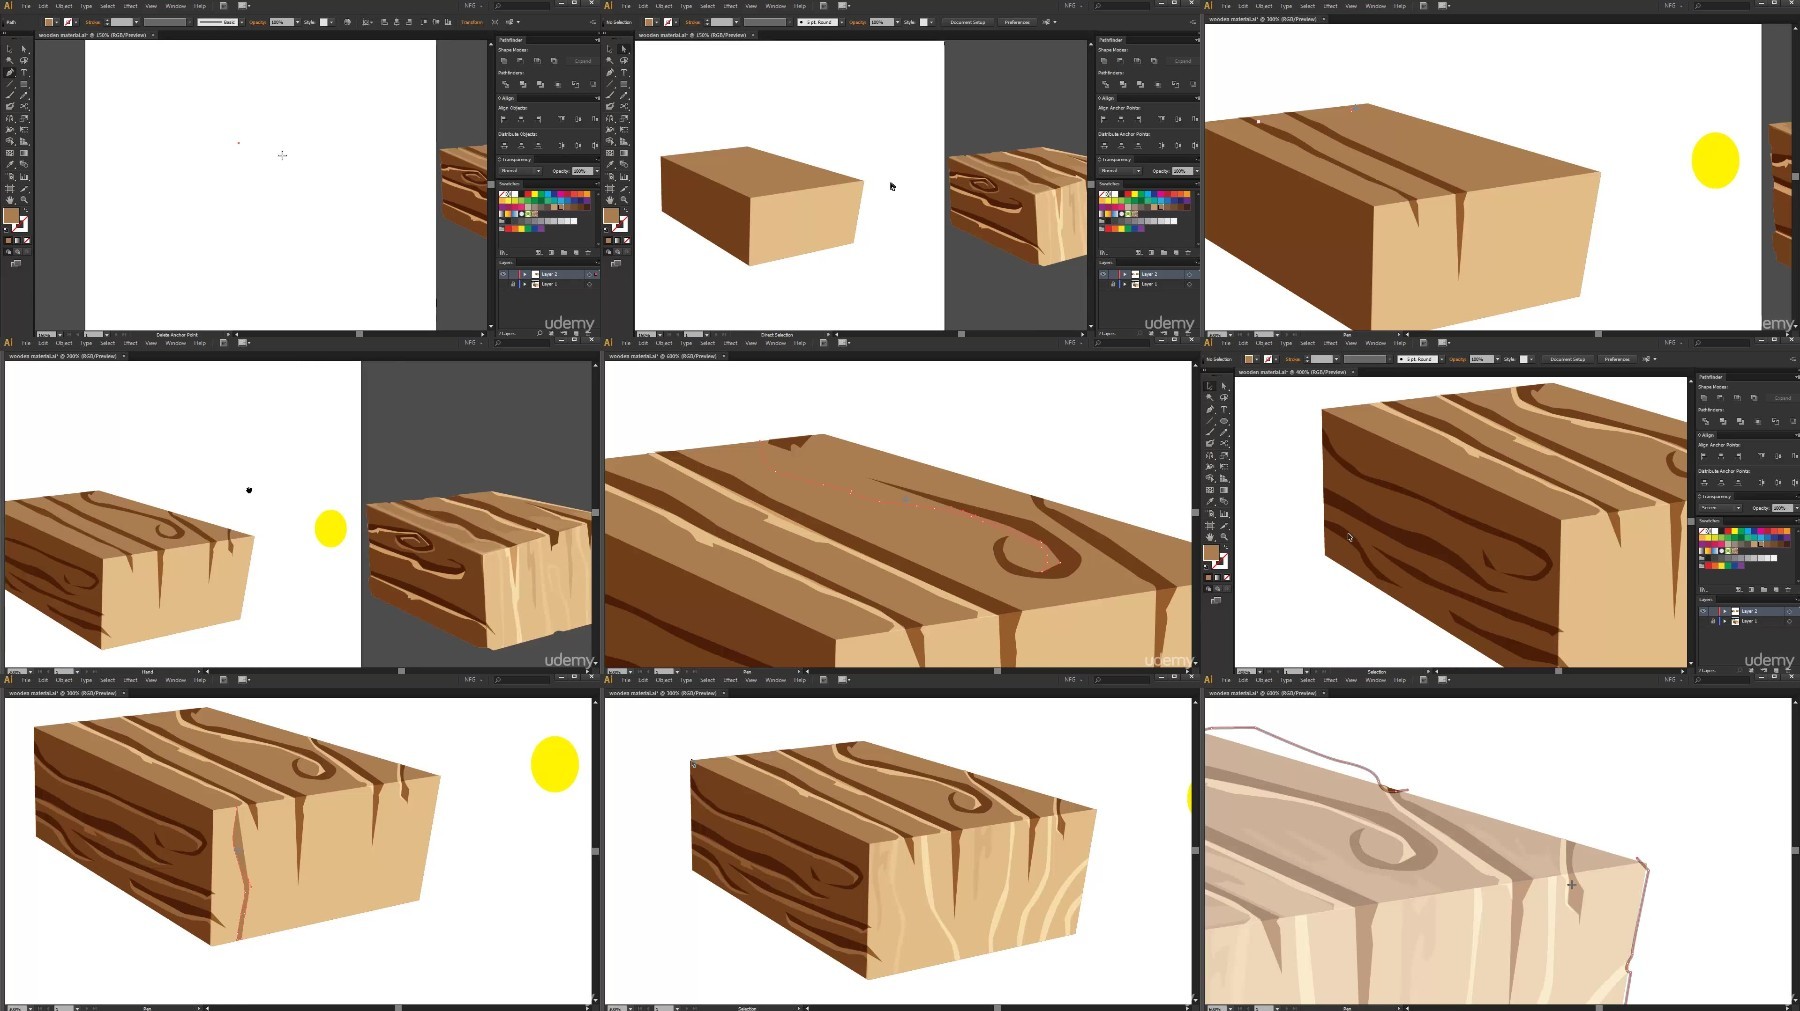The width and height of the screenshot is (1800, 1011).
Task: Choose the Paintbrush tool in top-left frame
Action: (10, 95)
